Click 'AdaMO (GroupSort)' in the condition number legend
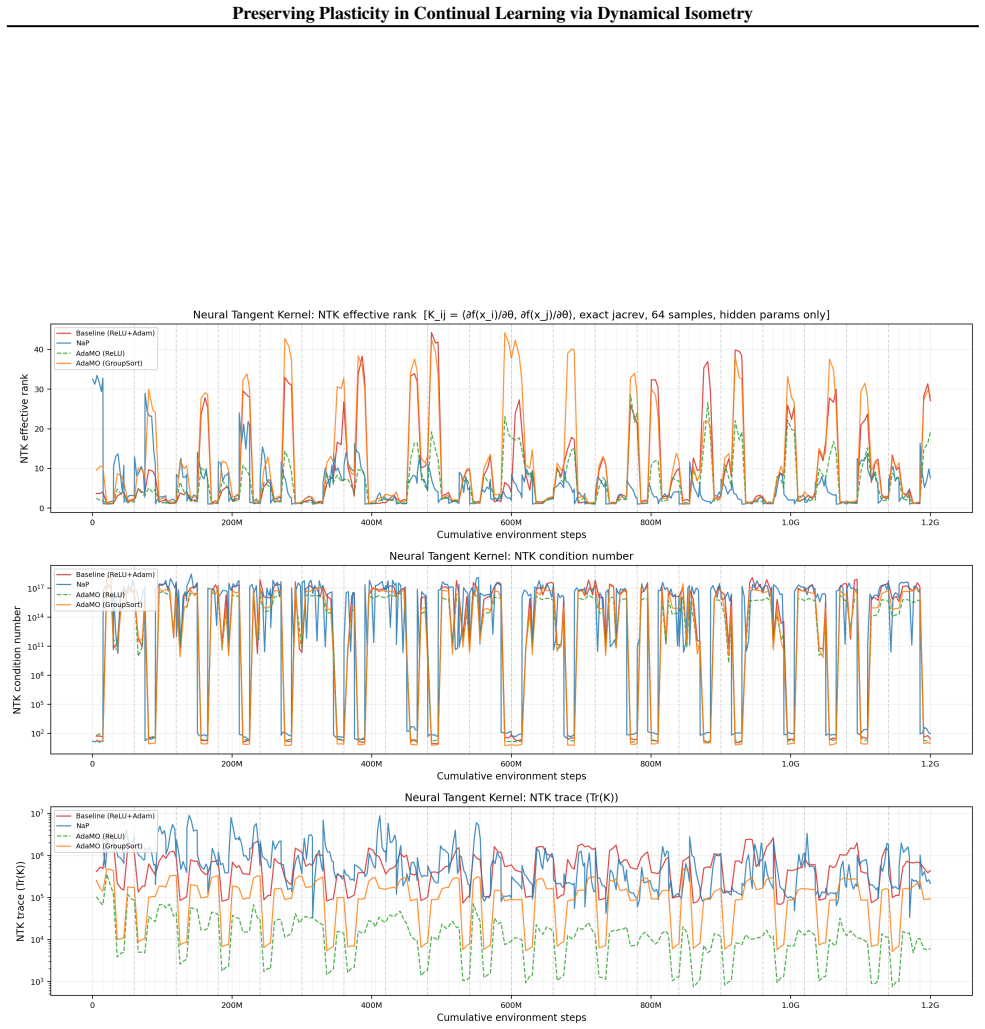Image resolution: width=985 pixels, height=1029 pixels. tap(108, 605)
